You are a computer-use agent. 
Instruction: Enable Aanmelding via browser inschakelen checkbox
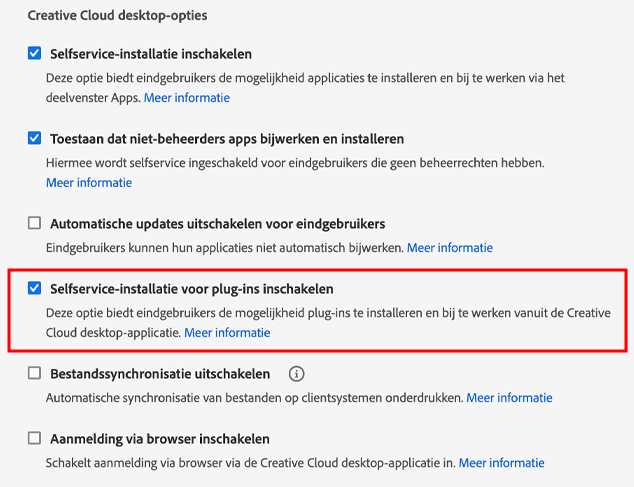pyautogui.click(x=35, y=439)
